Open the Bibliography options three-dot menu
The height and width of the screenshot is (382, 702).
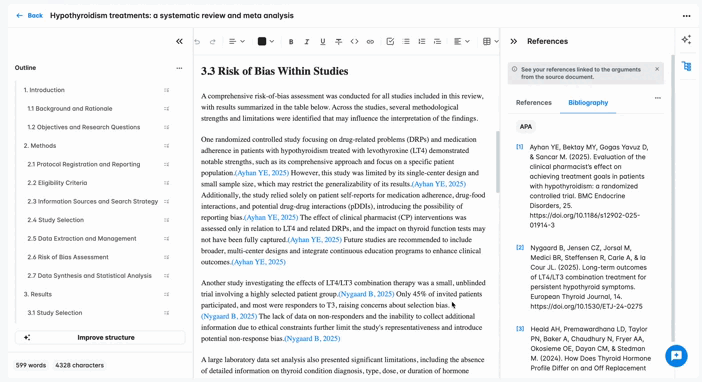(657, 98)
